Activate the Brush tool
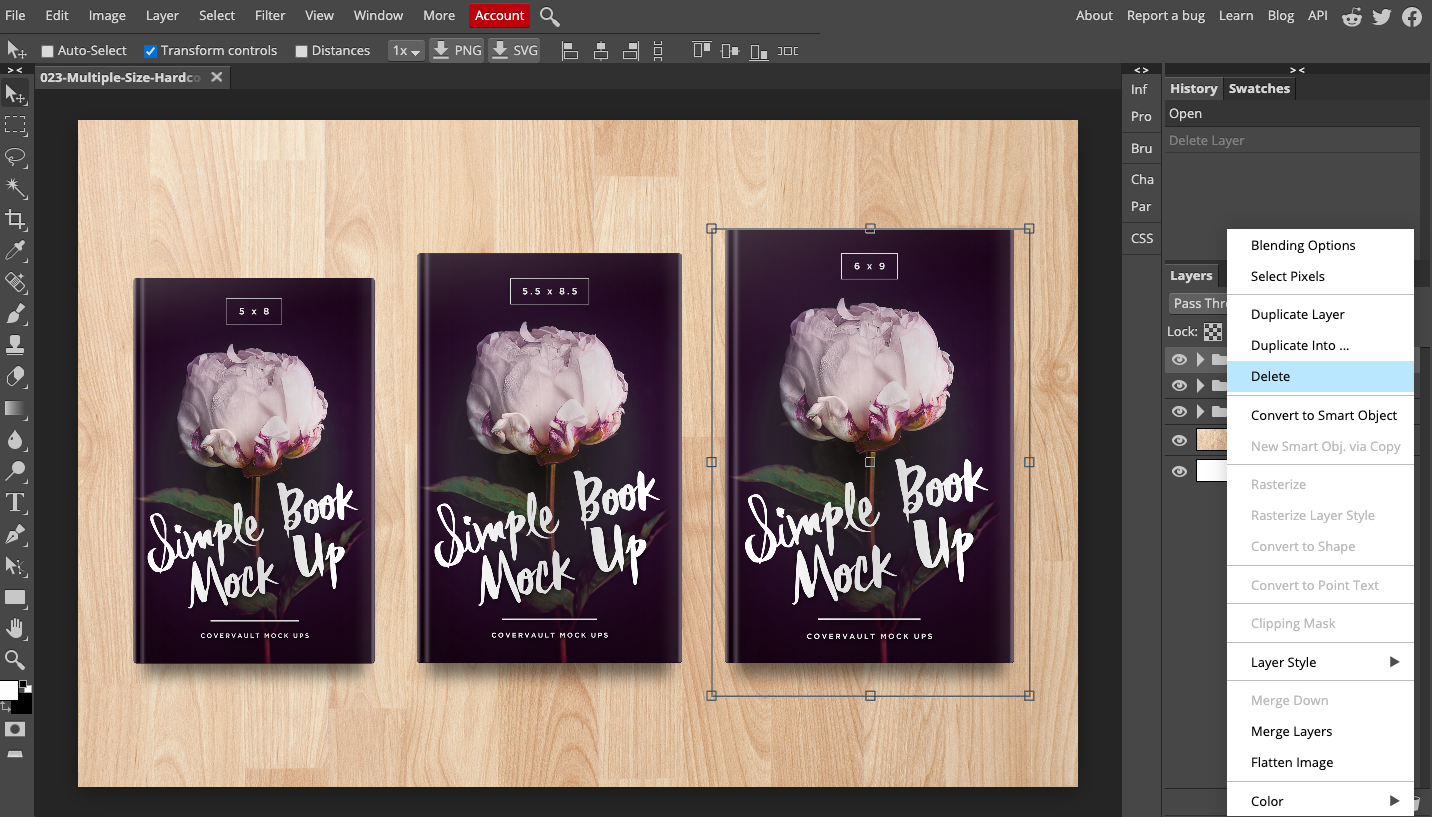 pyautogui.click(x=15, y=315)
